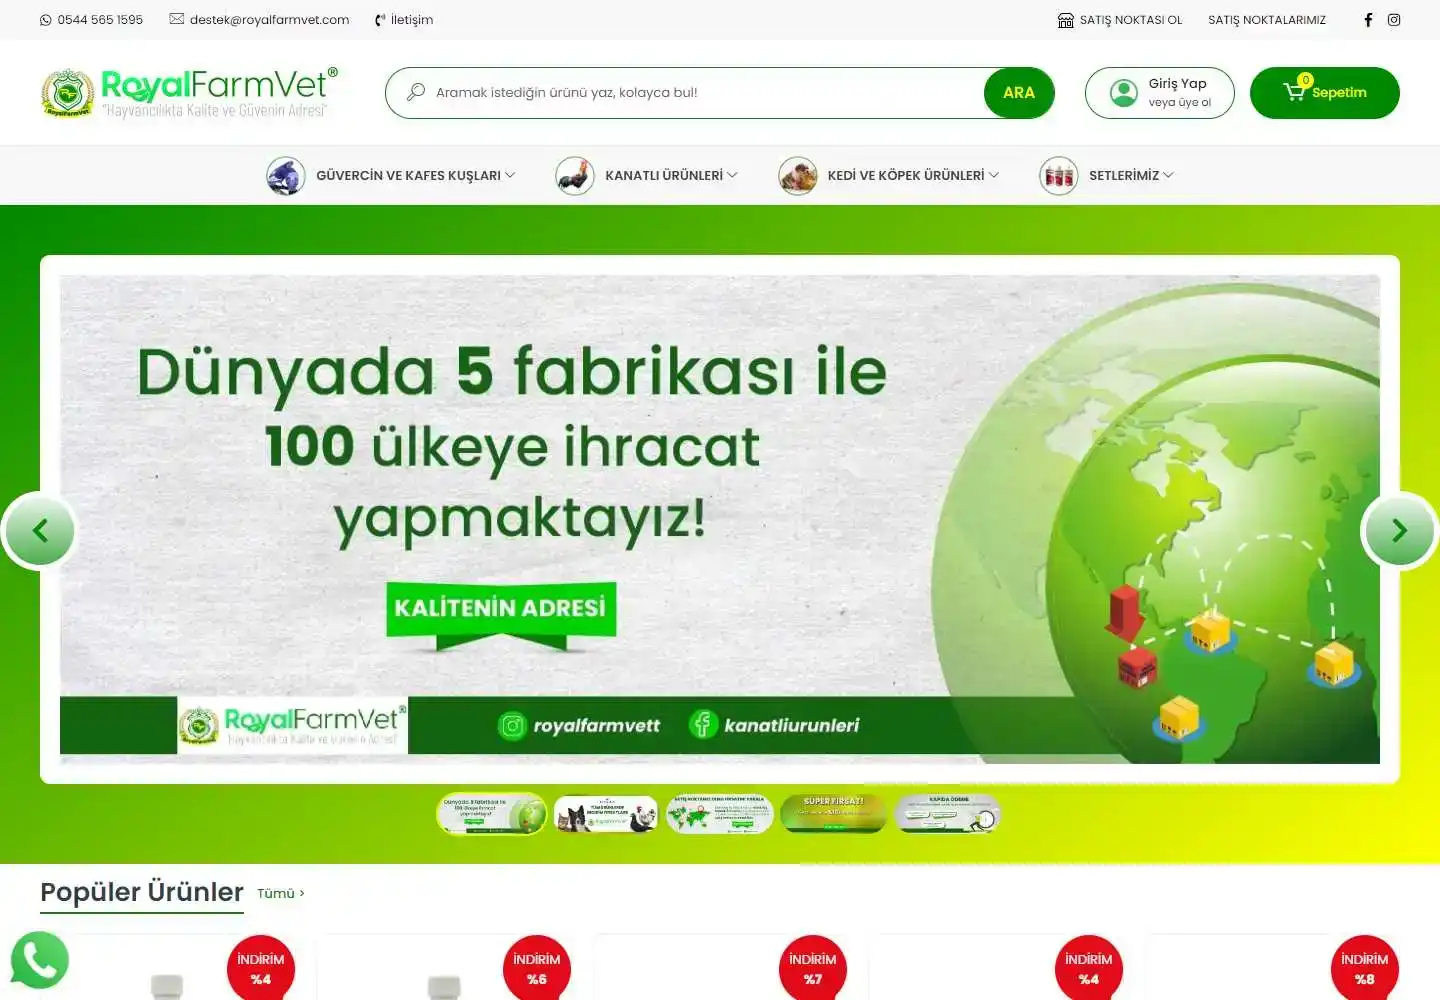1440x1000 pixels.
Task: Open the Facebook page icon
Action: [1368, 20]
